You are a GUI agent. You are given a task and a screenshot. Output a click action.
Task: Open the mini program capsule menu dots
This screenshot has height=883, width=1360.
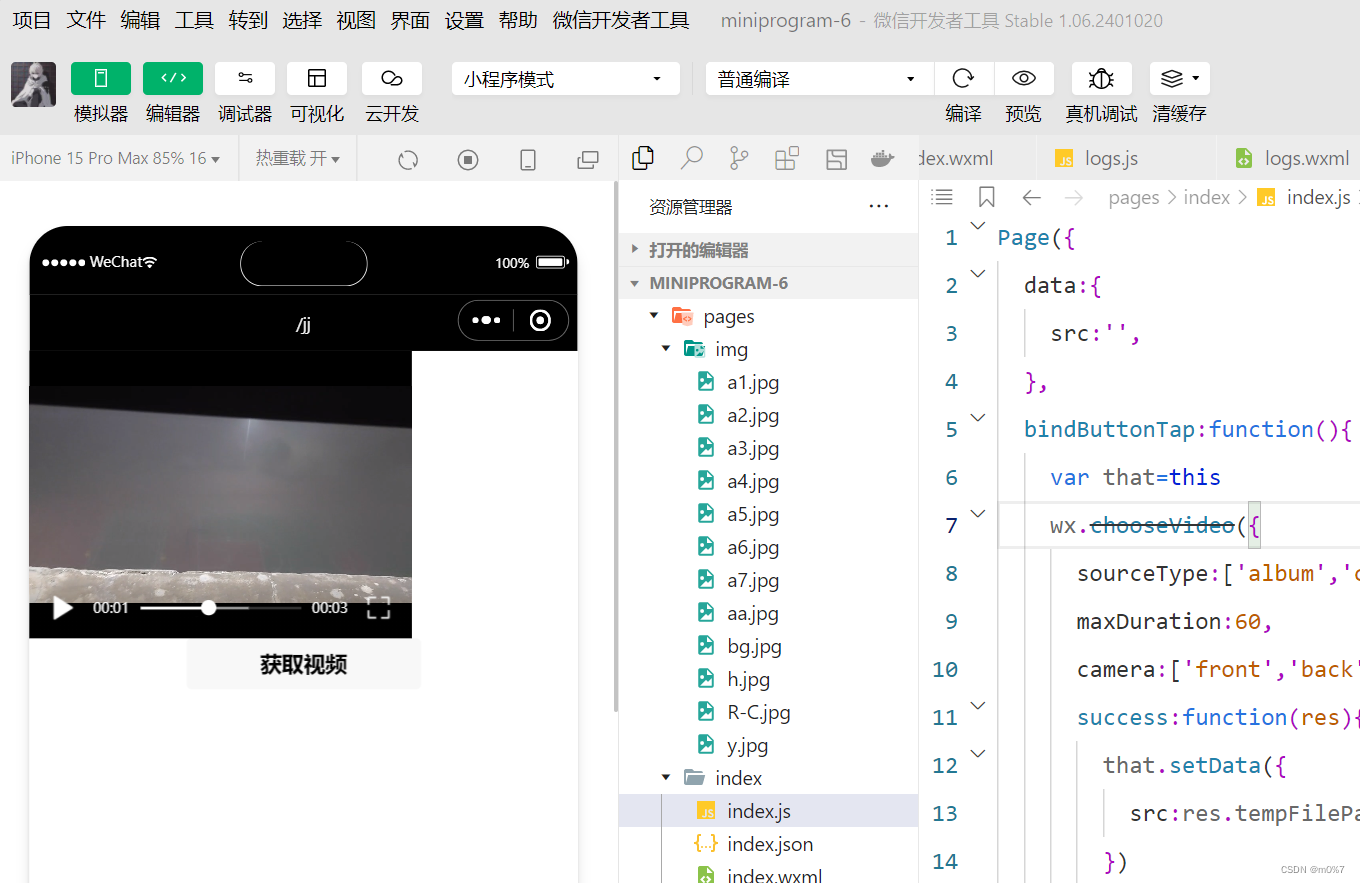pyautogui.click(x=486, y=320)
